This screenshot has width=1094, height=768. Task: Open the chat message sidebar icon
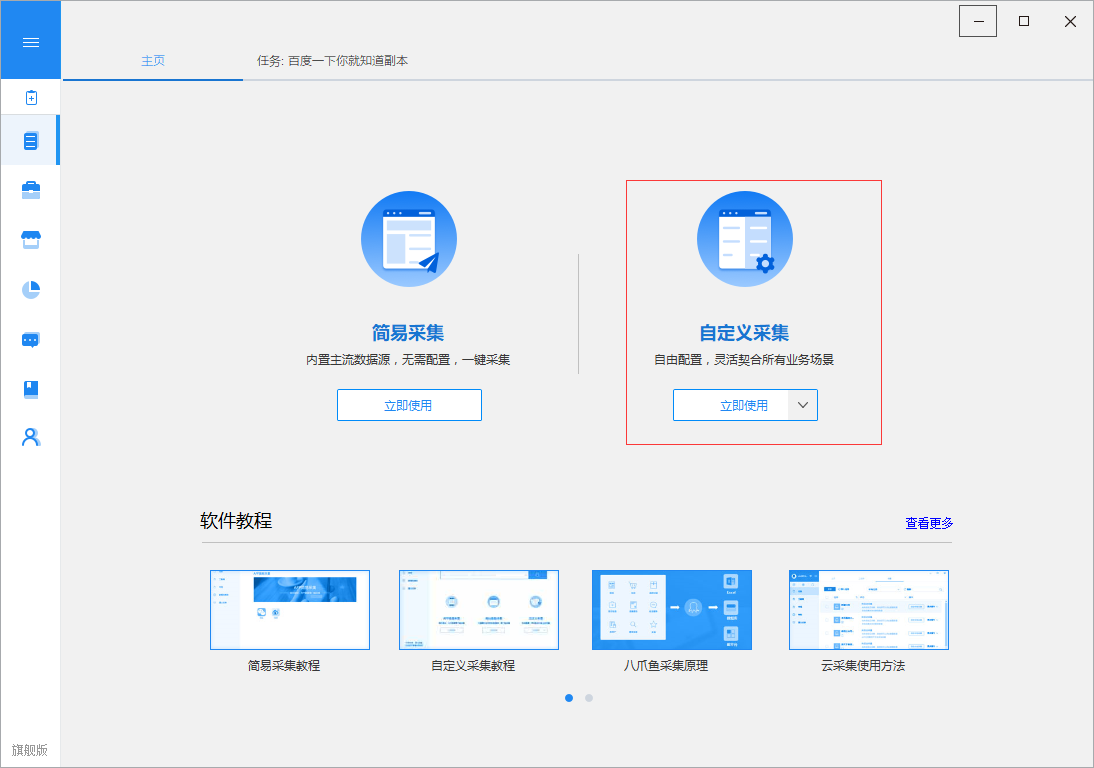[31, 340]
